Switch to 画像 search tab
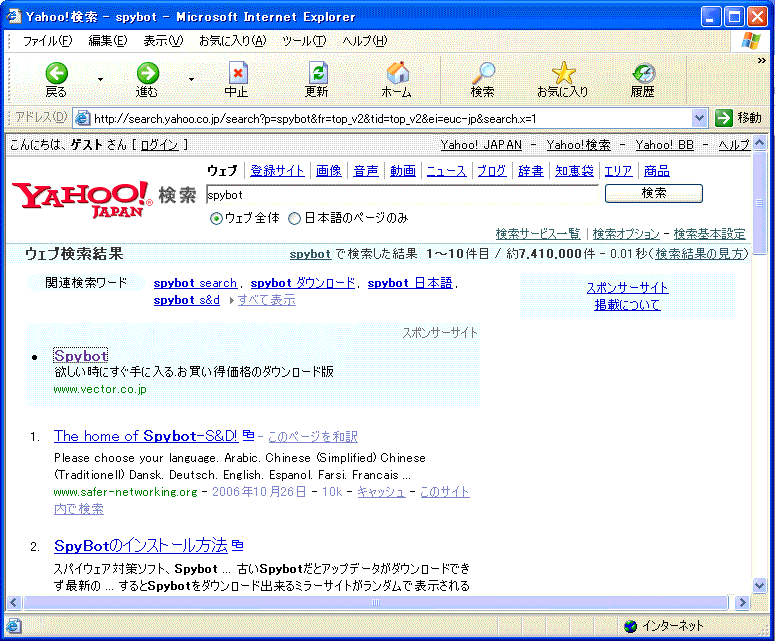This screenshot has width=775, height=641. point(329,171)
